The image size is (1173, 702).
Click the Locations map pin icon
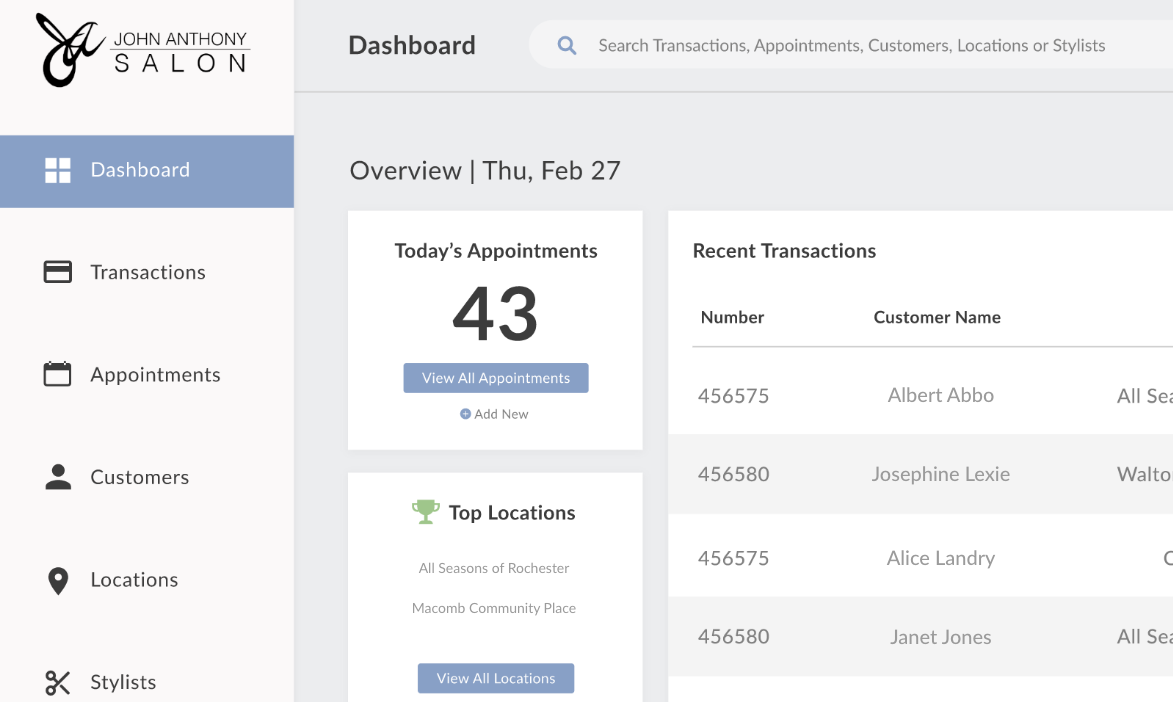pyautogui.click(x=58, y=581)
